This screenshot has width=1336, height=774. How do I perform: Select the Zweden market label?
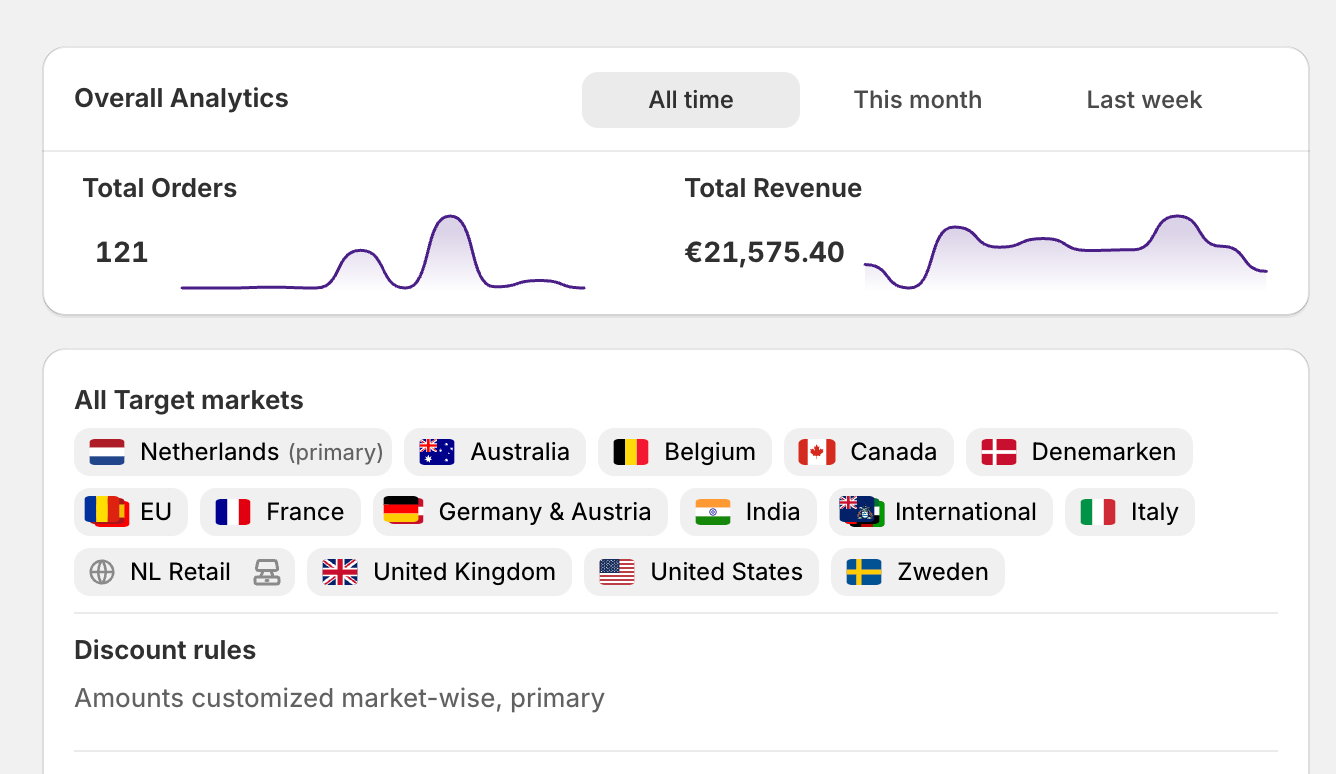pyautogui.click(x=943, y=572)
